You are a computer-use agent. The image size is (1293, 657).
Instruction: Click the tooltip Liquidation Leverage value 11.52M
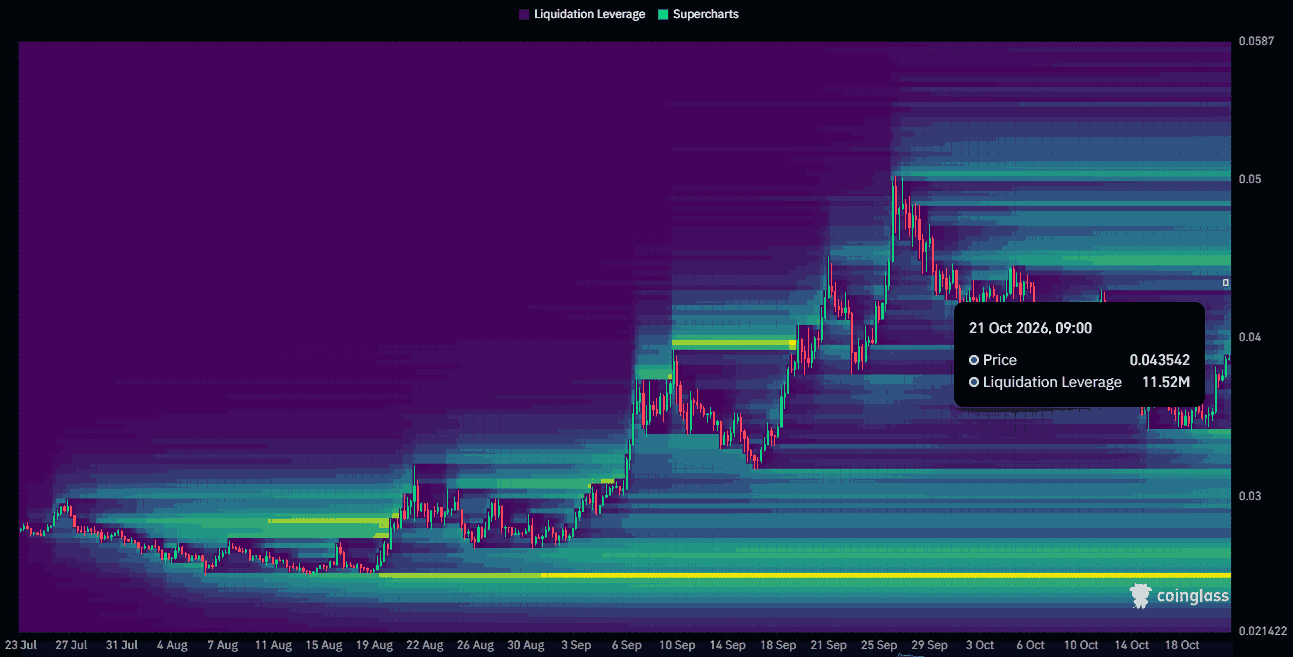(x=1166, y=382)
